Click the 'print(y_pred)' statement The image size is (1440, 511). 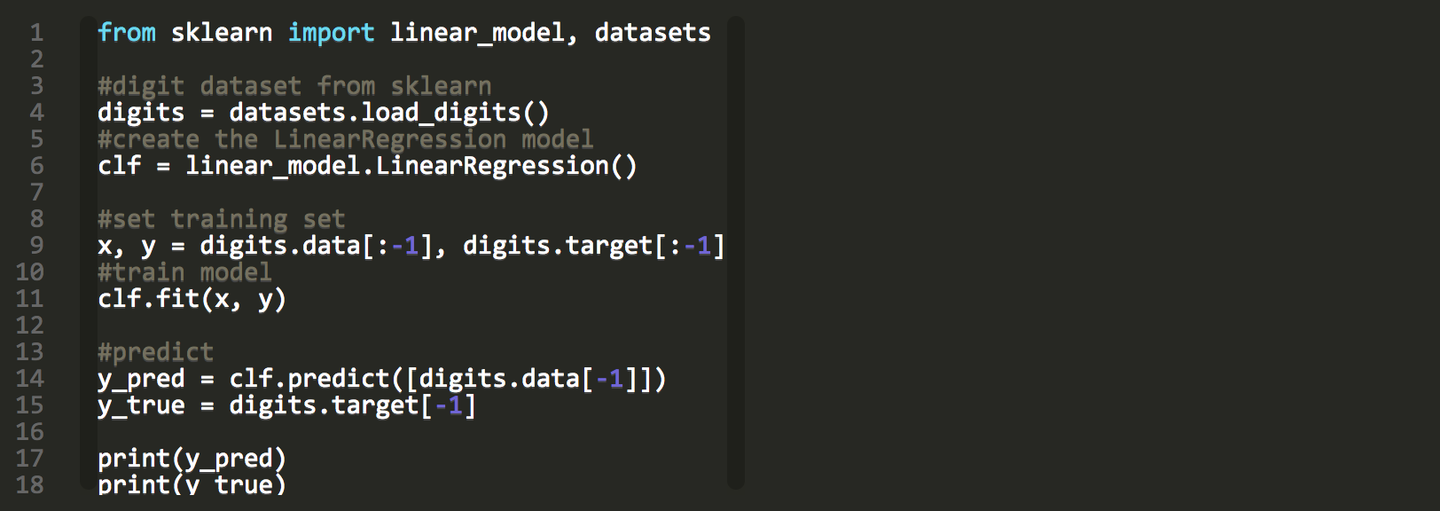coord(192,458)
